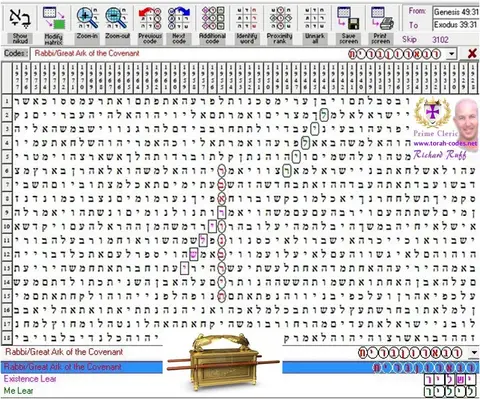The height and width of the screenshot is (399, 480).
Task: Click the Skip label
Action: click(409, 39)
